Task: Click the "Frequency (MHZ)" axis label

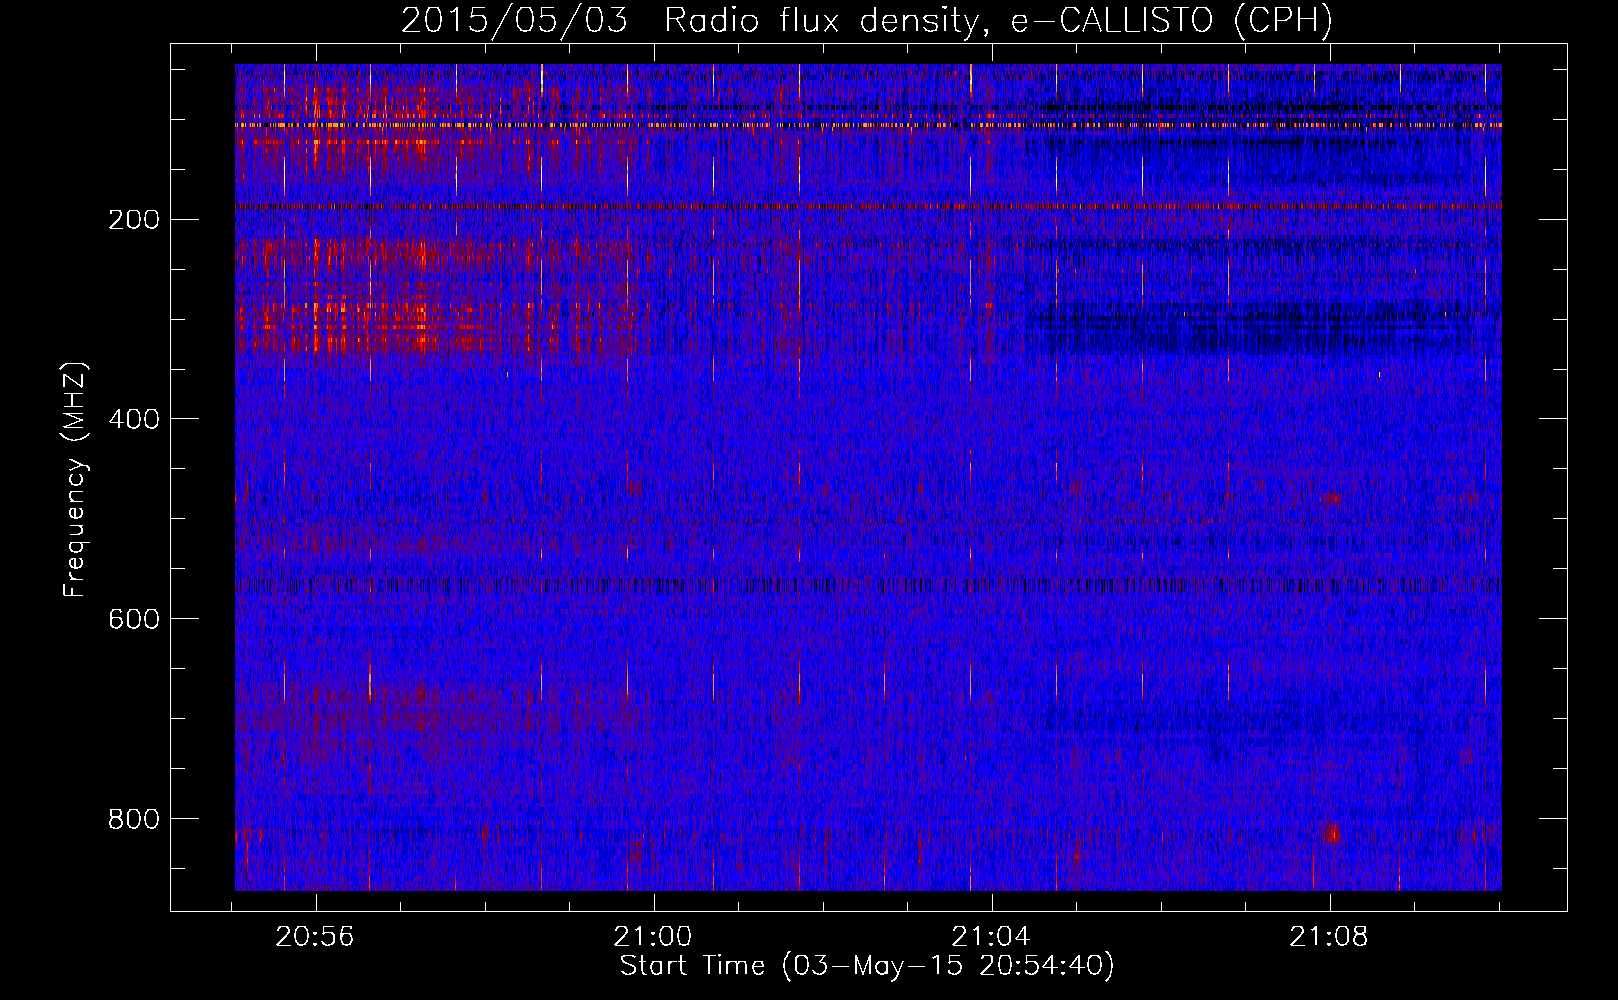Action: tap(75, 480)
